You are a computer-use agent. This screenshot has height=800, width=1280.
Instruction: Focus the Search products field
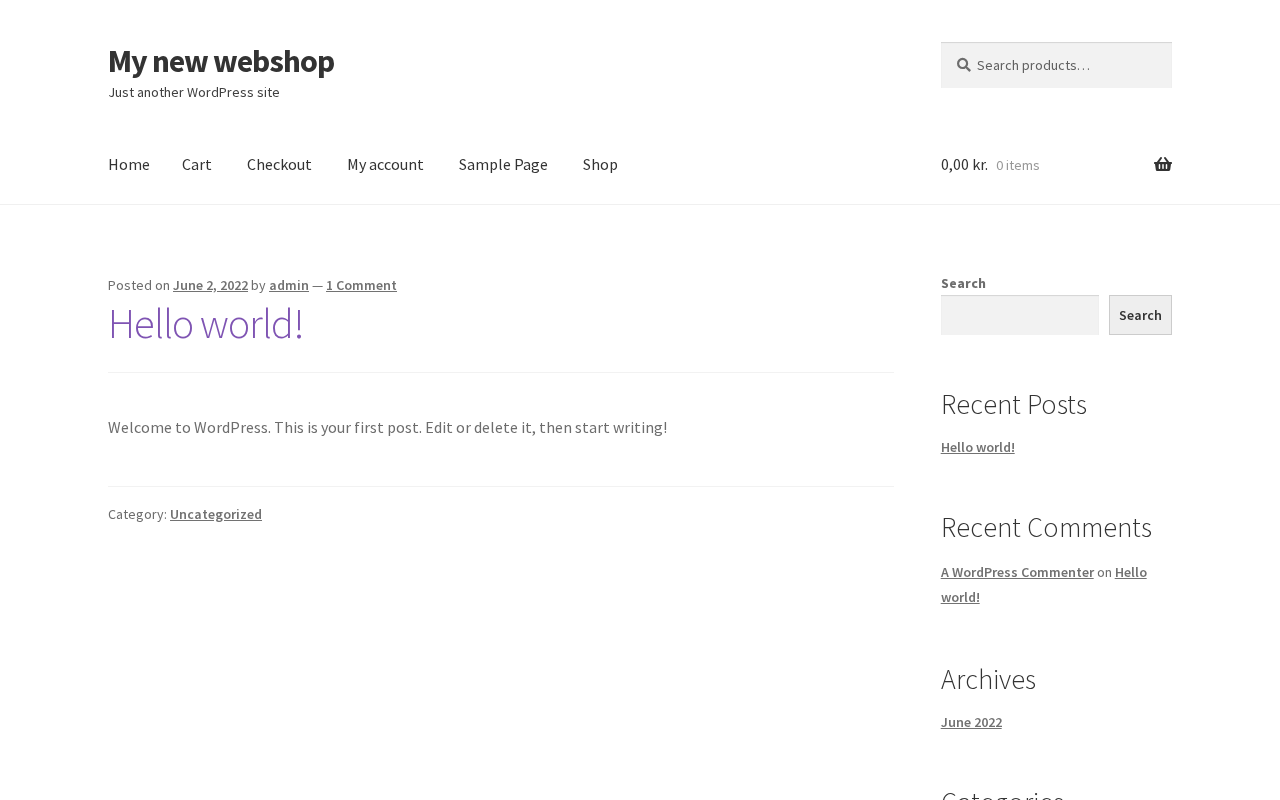1066,65
